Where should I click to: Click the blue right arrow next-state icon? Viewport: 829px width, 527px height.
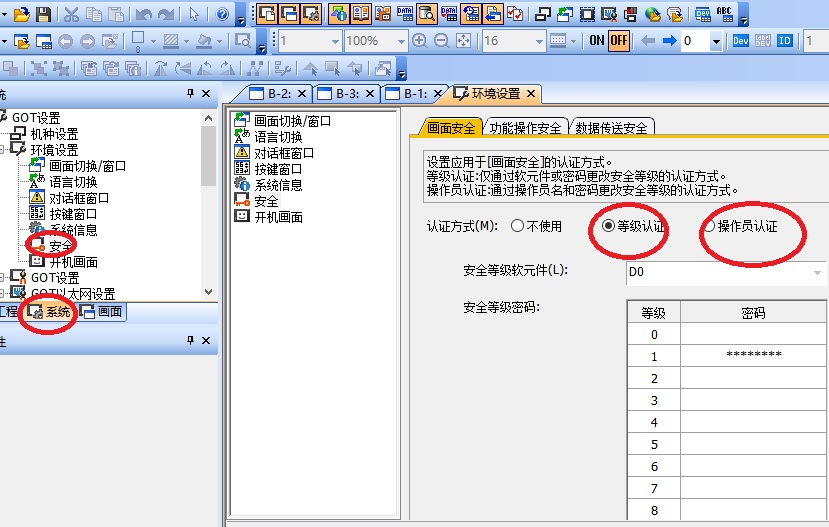(668, 41)
